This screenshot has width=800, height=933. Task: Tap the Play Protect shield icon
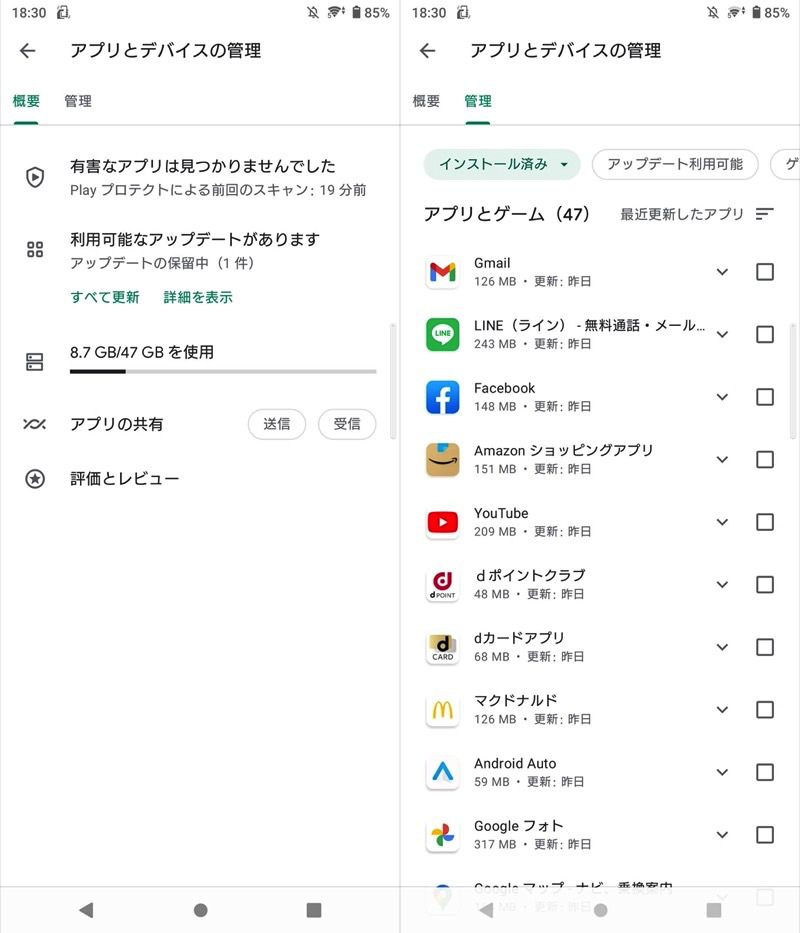tap(35, 177)
